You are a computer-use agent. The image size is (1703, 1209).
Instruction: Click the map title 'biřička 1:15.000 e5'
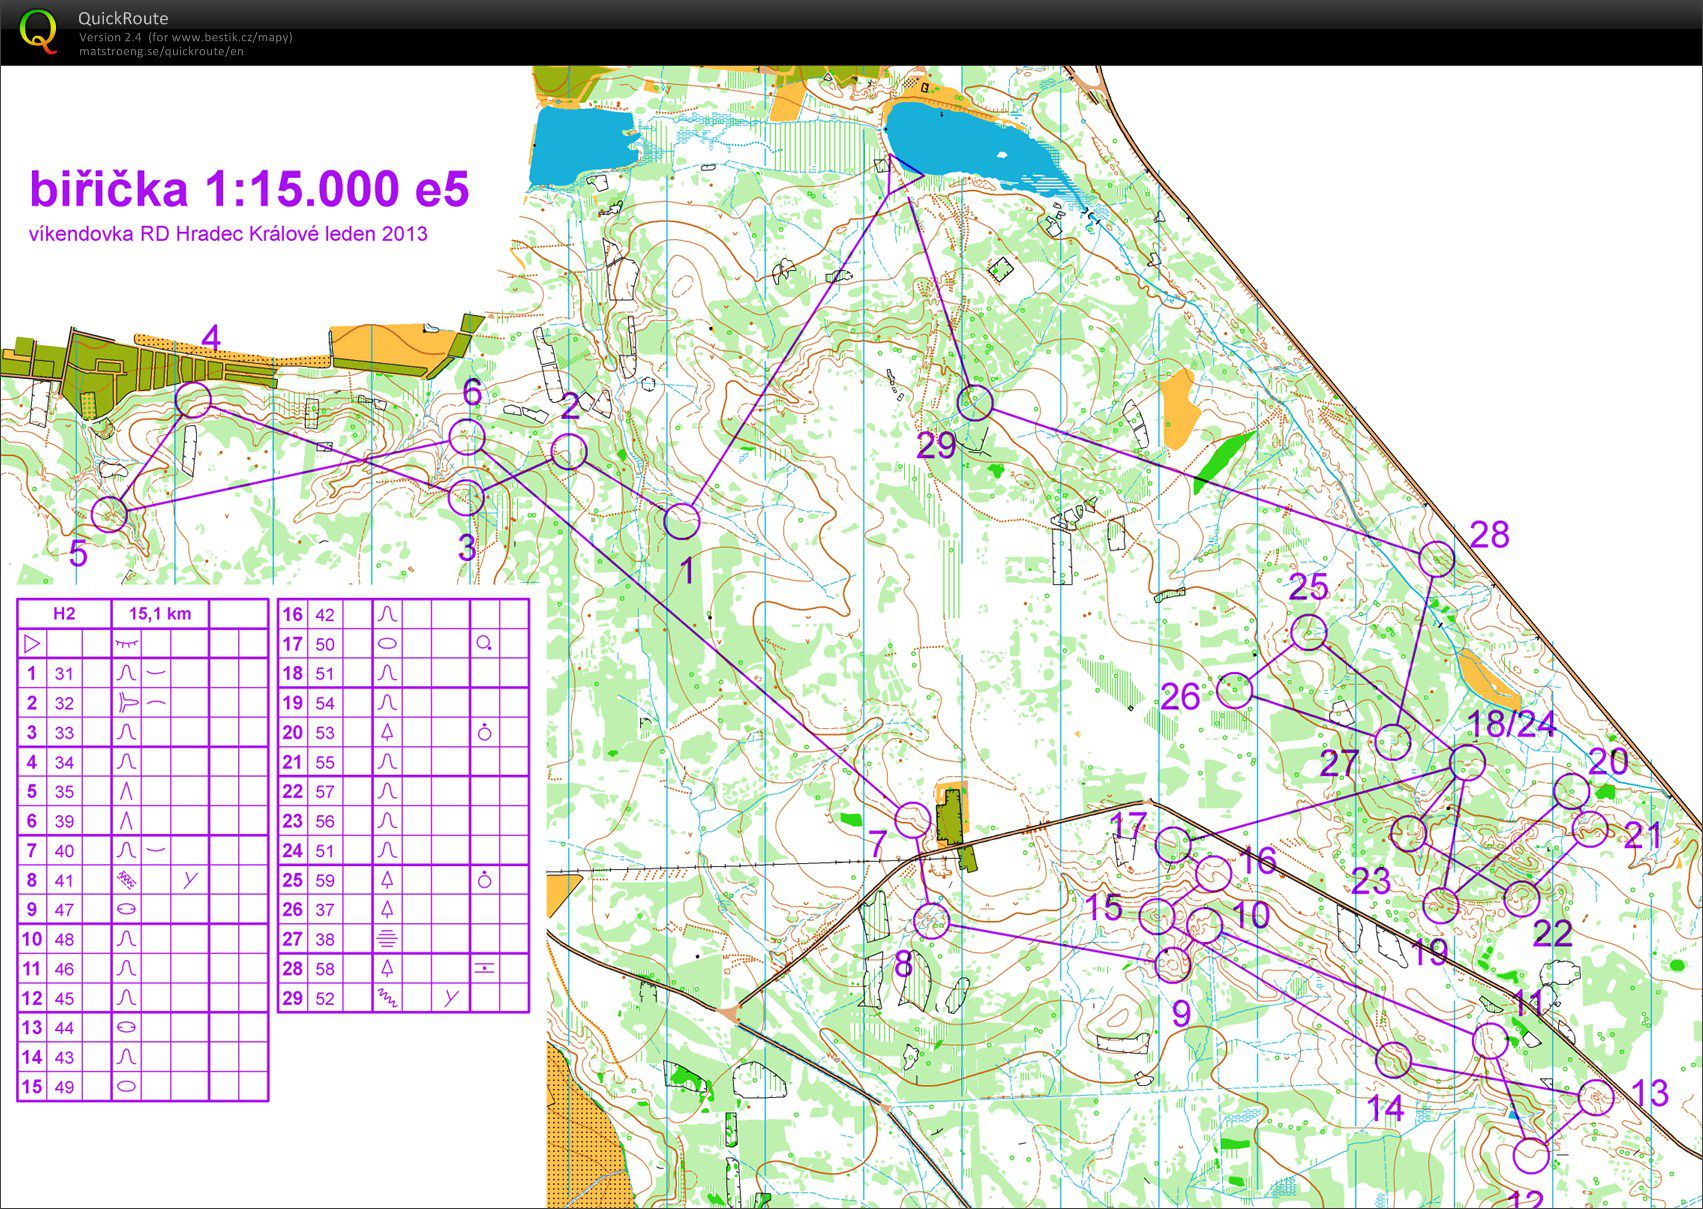(x=249, y=189)
